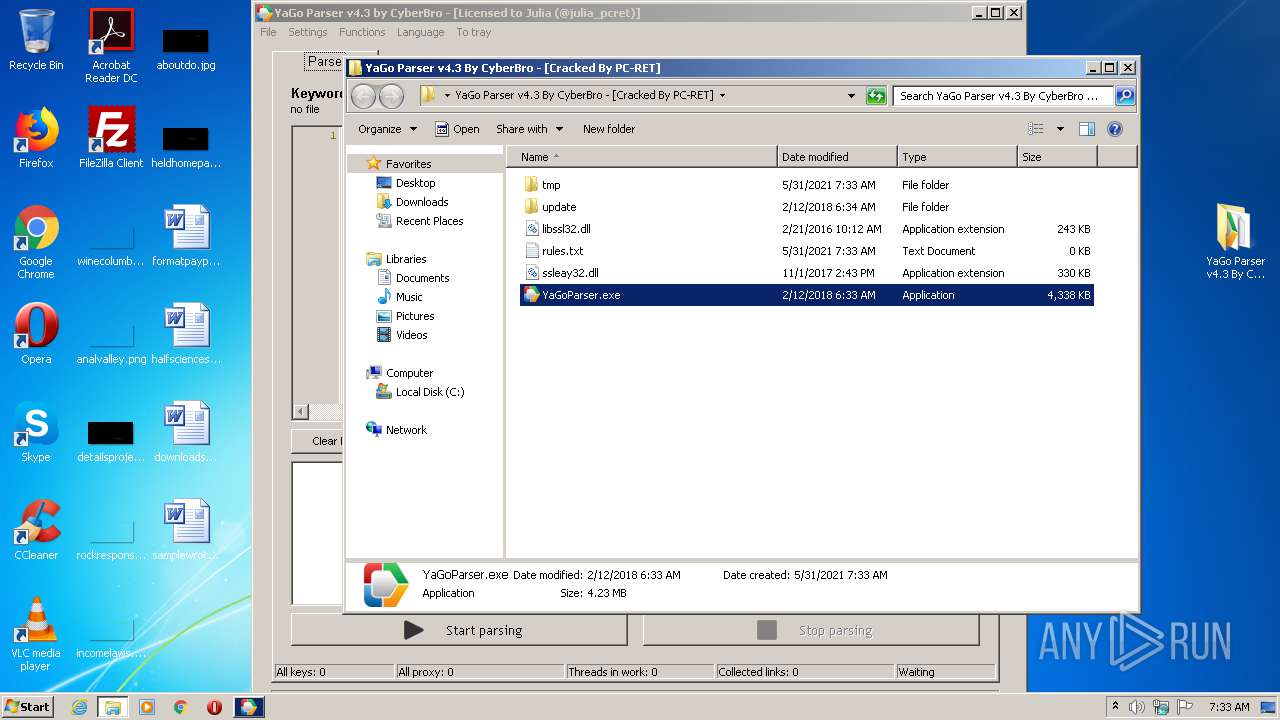Select the YaGoParser.exe application icon

[532, 295]
